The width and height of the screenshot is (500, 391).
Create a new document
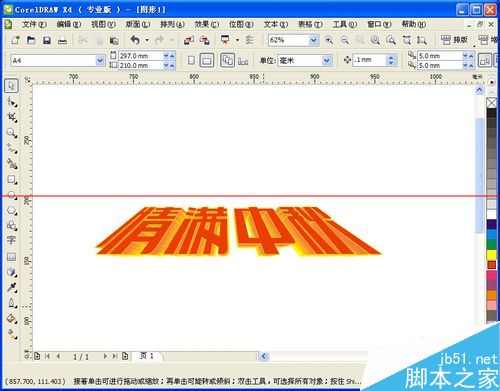click(x=15, y=40)
